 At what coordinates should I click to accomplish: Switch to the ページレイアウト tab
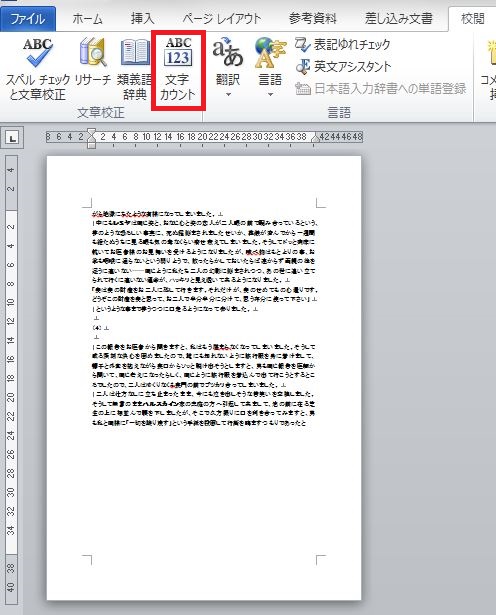tap(222, 18)
